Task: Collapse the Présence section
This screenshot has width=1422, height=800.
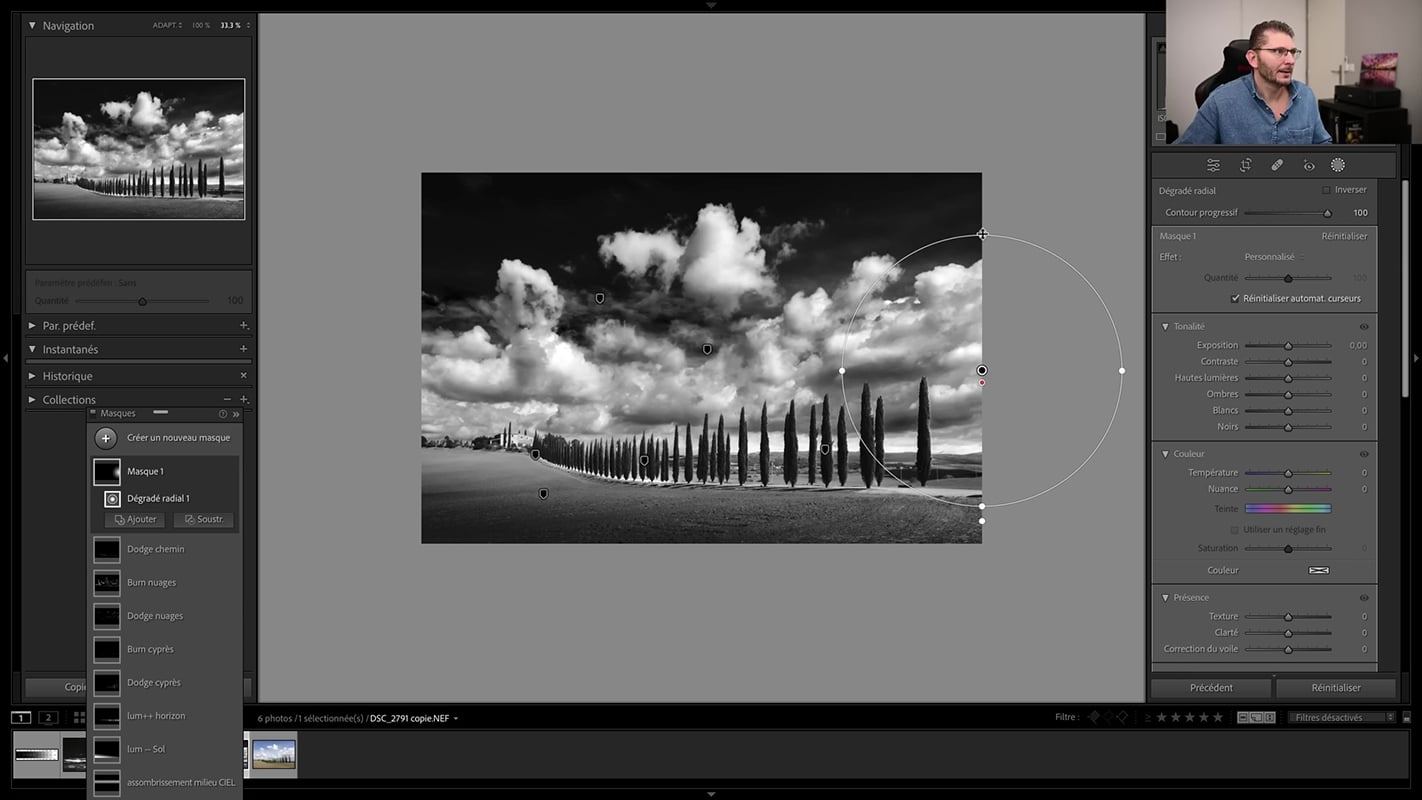Action: [1165, 598]
